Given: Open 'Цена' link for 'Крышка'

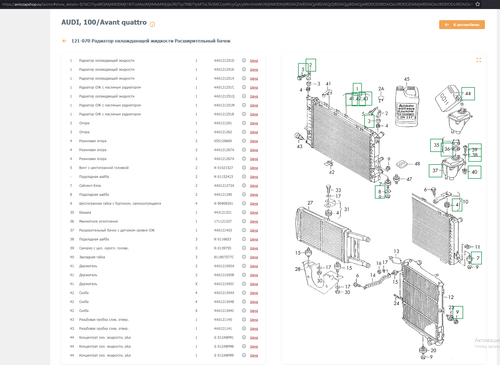Looking at the screenshot, I should (x=254, y=212).
